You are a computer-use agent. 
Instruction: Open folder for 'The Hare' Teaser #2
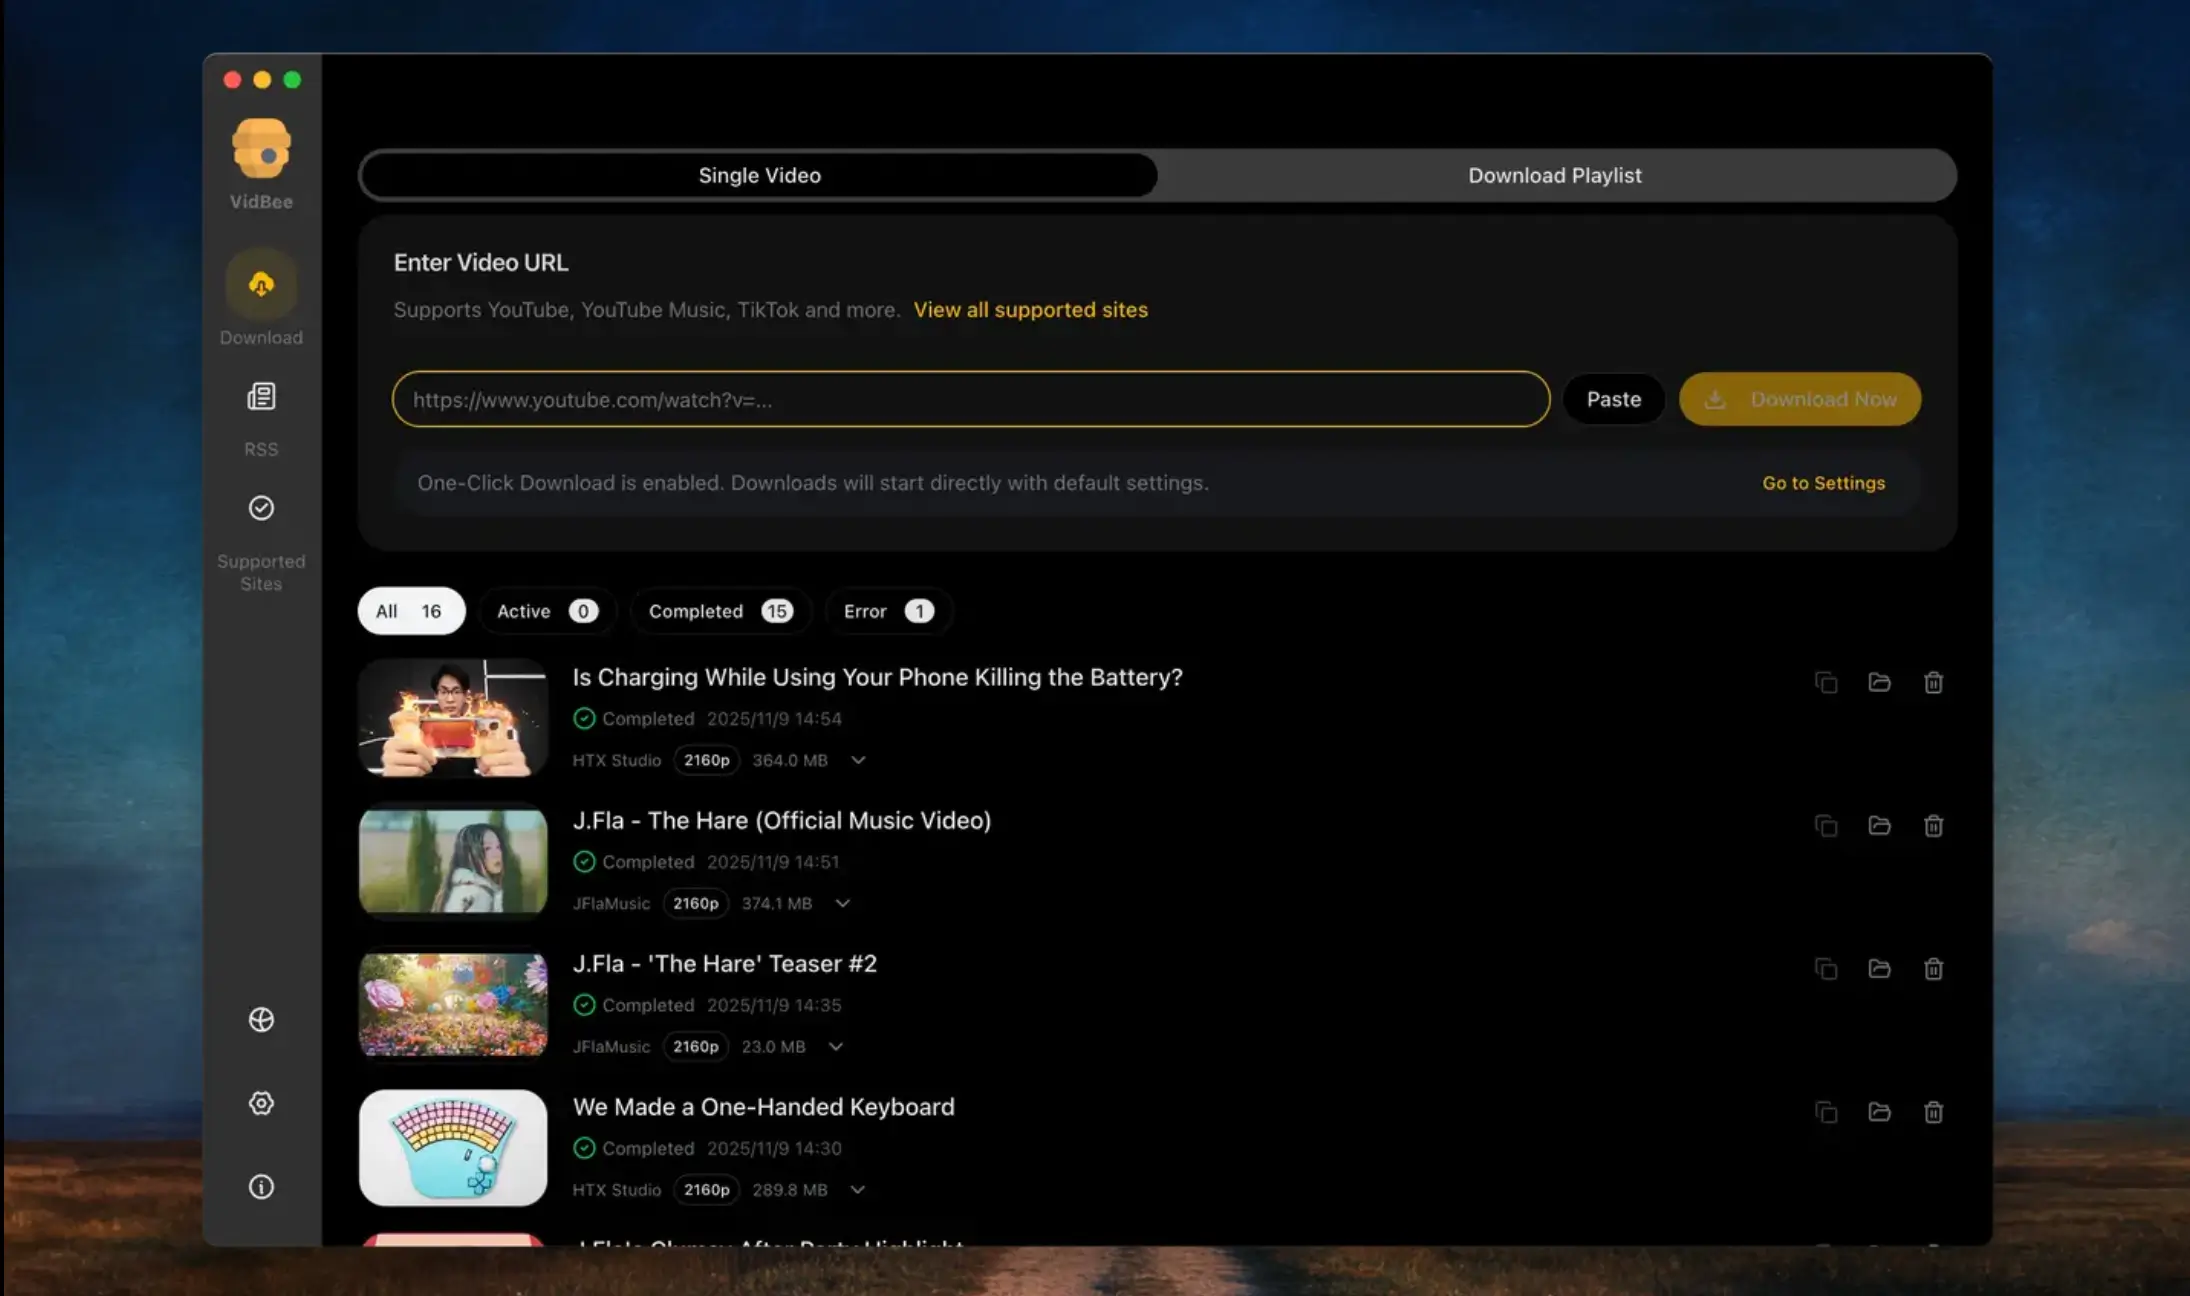[1880, 968]
